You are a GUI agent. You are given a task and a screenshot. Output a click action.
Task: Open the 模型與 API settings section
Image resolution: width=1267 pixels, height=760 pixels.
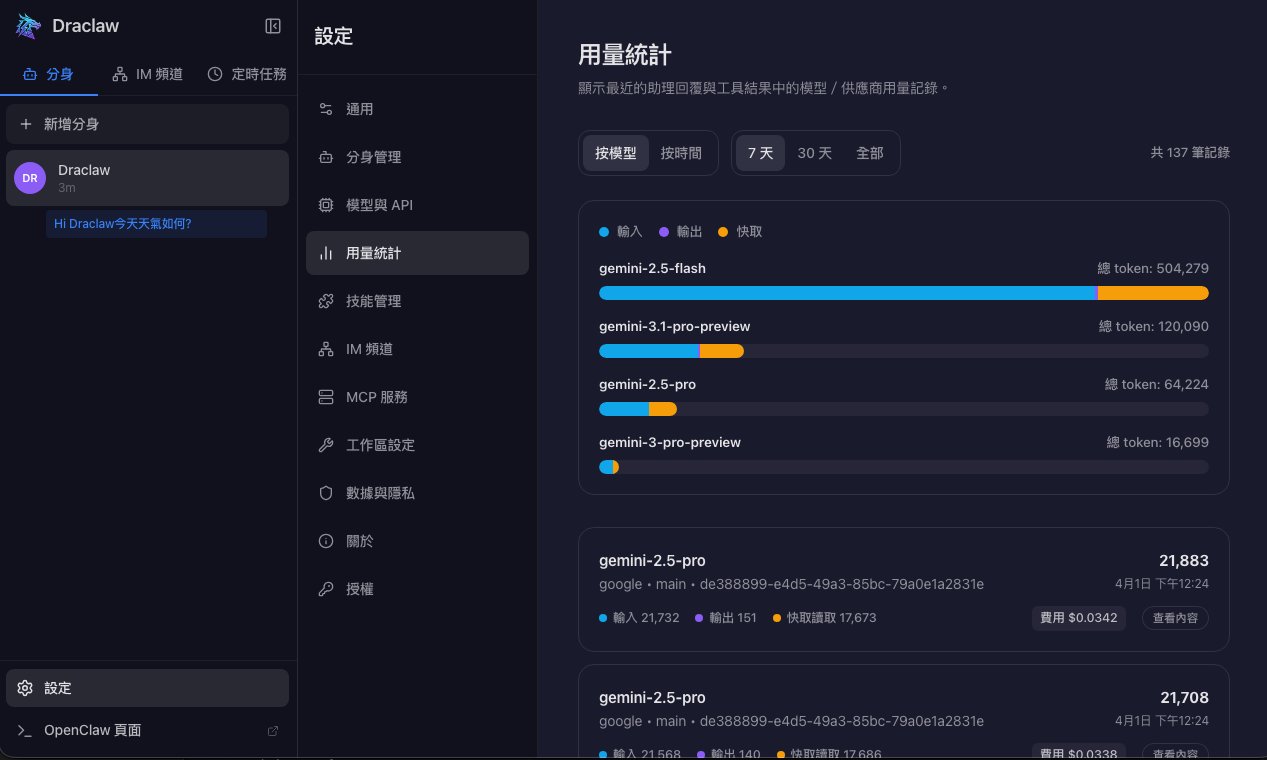click(379, 205)
